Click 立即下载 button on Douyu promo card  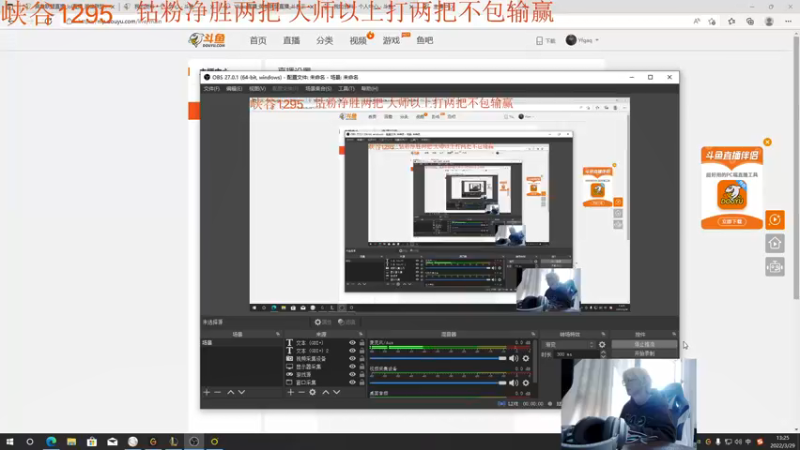point(732,221)
